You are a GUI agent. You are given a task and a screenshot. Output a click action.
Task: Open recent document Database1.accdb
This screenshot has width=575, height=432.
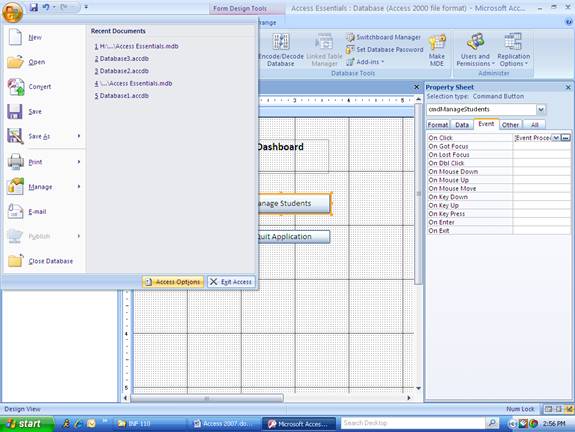click(121, 96)
